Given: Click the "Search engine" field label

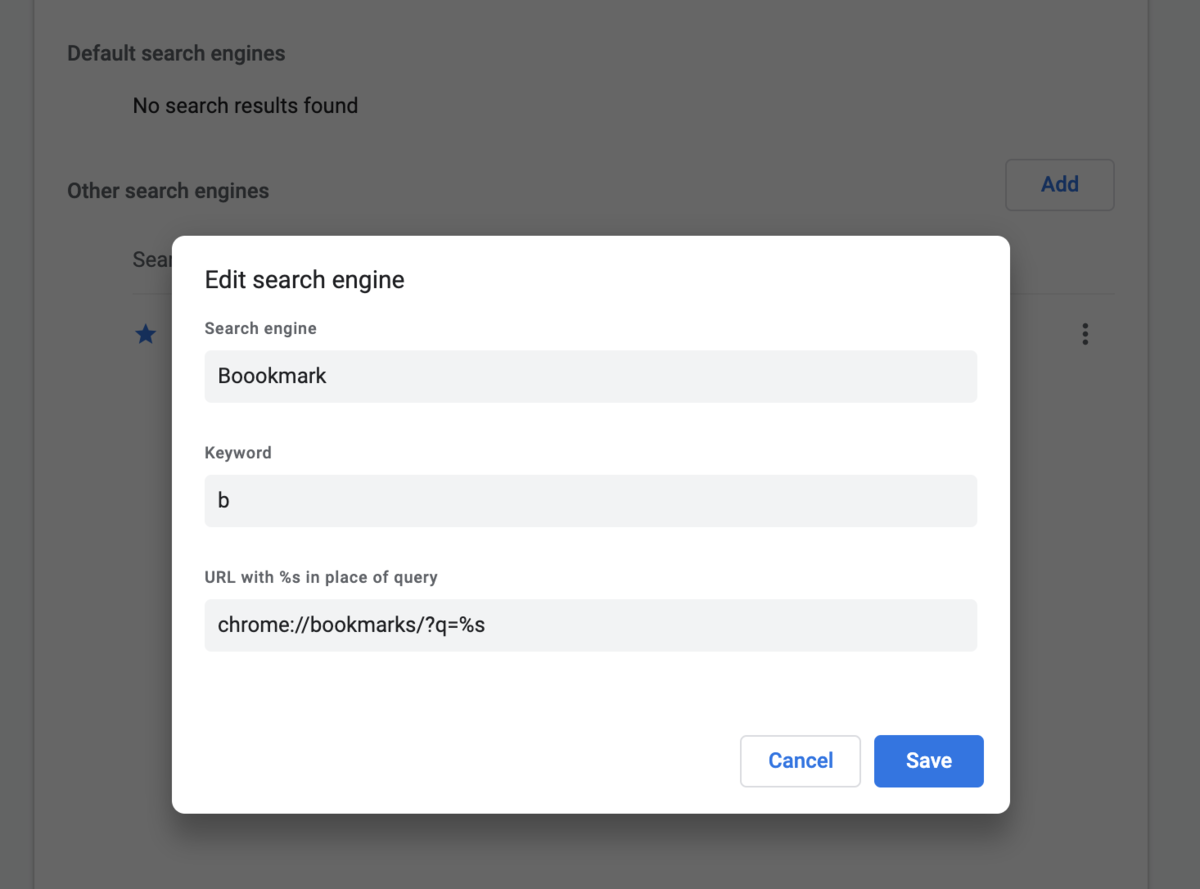Looking at the screenshot, I should (x=260, y=328).
